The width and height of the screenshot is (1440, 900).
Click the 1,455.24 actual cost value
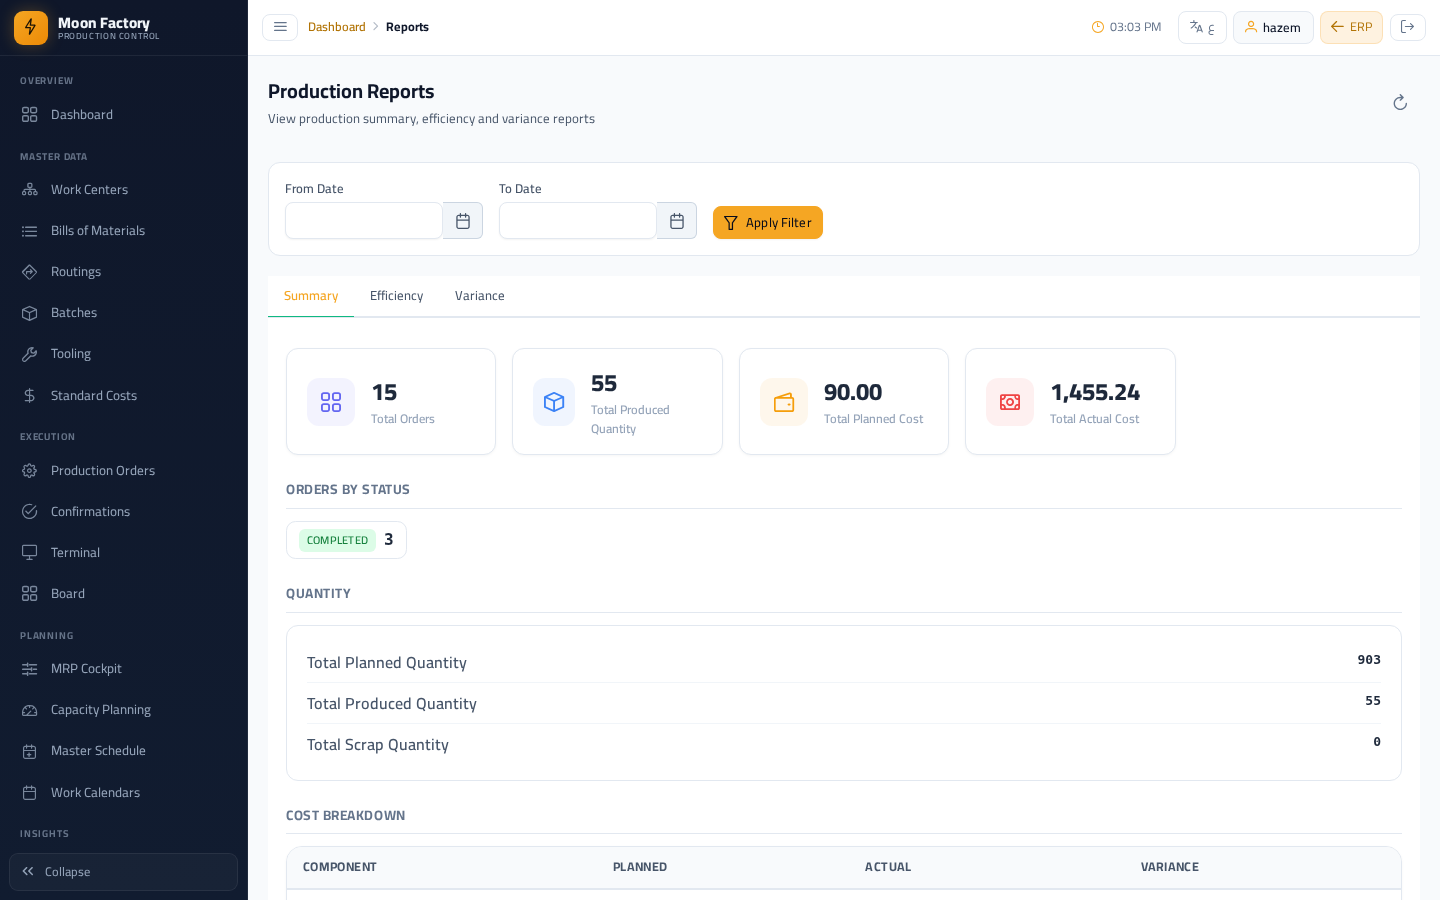click(1095, 392)
